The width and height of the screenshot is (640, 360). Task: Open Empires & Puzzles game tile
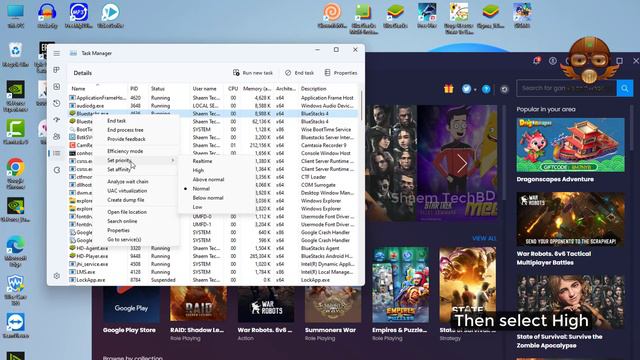(x=400, y=285)
